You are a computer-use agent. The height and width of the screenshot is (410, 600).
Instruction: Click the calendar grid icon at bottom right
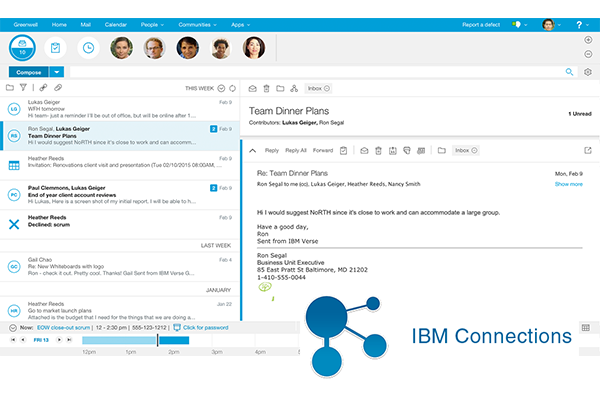click(585, 328)
